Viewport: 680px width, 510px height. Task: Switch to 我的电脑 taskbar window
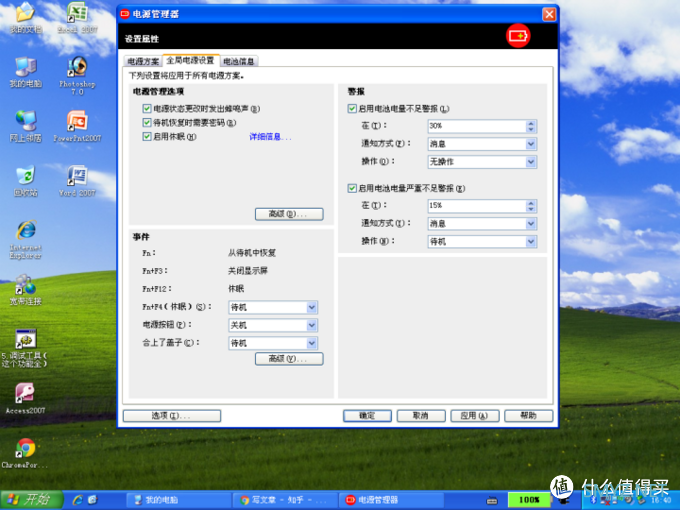(178, 500)
